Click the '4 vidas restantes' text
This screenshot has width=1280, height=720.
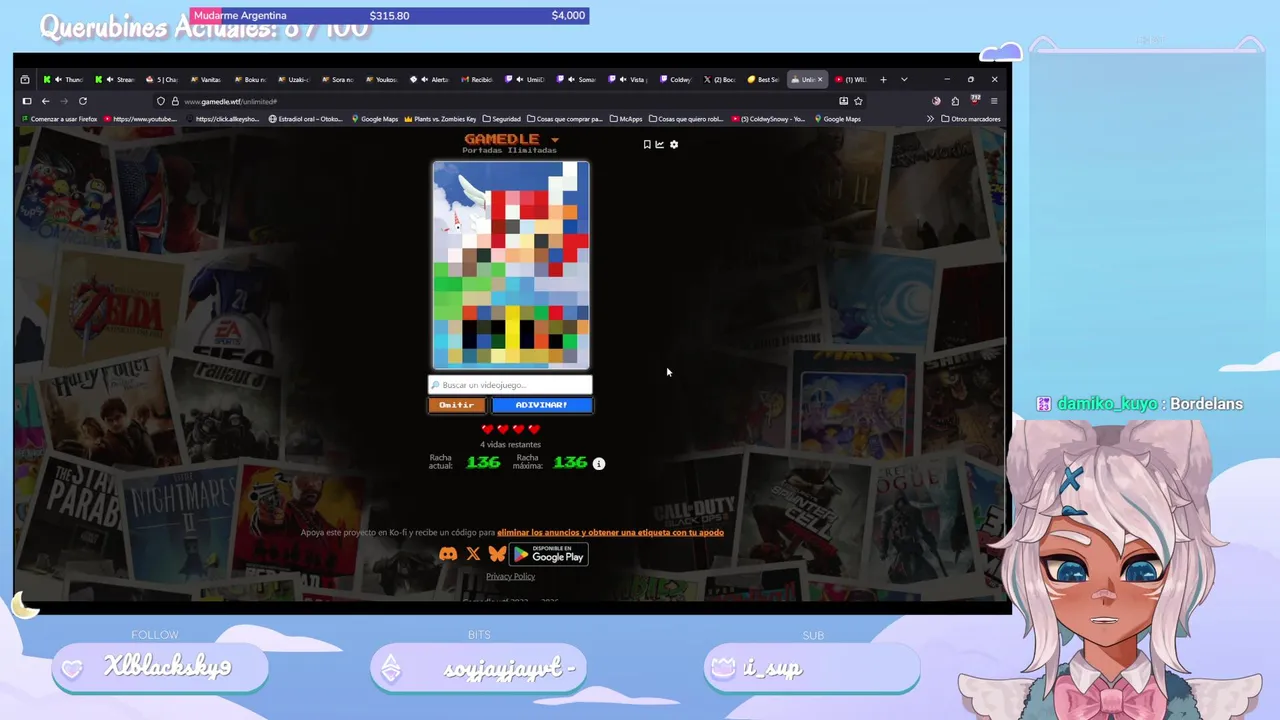[x=510, y=444]
